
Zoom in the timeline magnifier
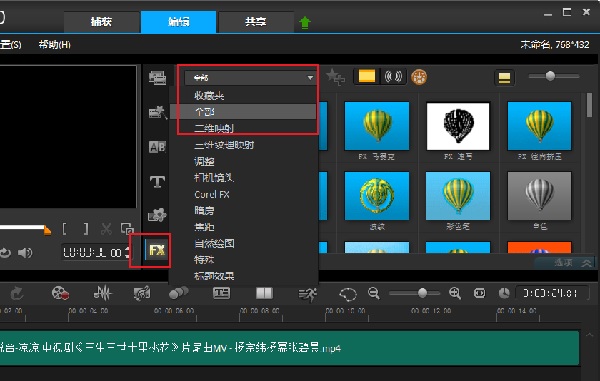coord(455,293)
